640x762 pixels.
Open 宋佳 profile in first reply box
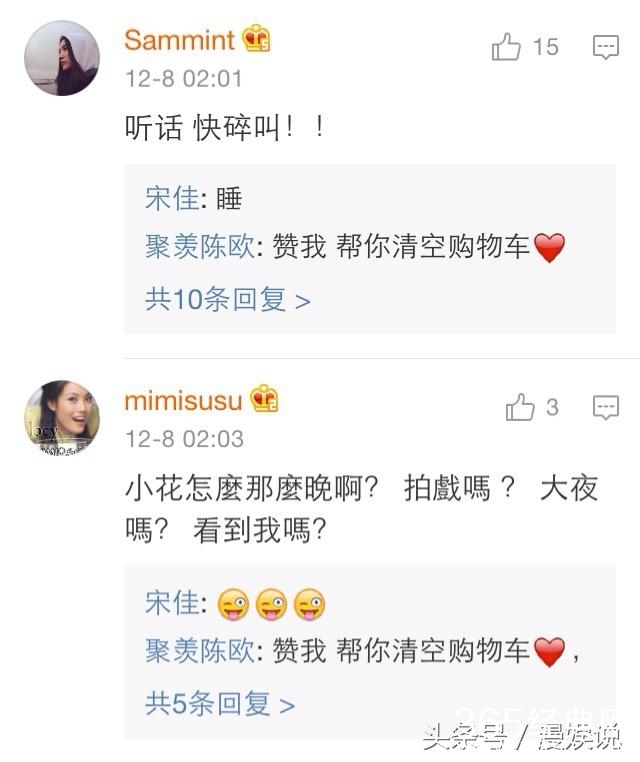click(172, 198)
